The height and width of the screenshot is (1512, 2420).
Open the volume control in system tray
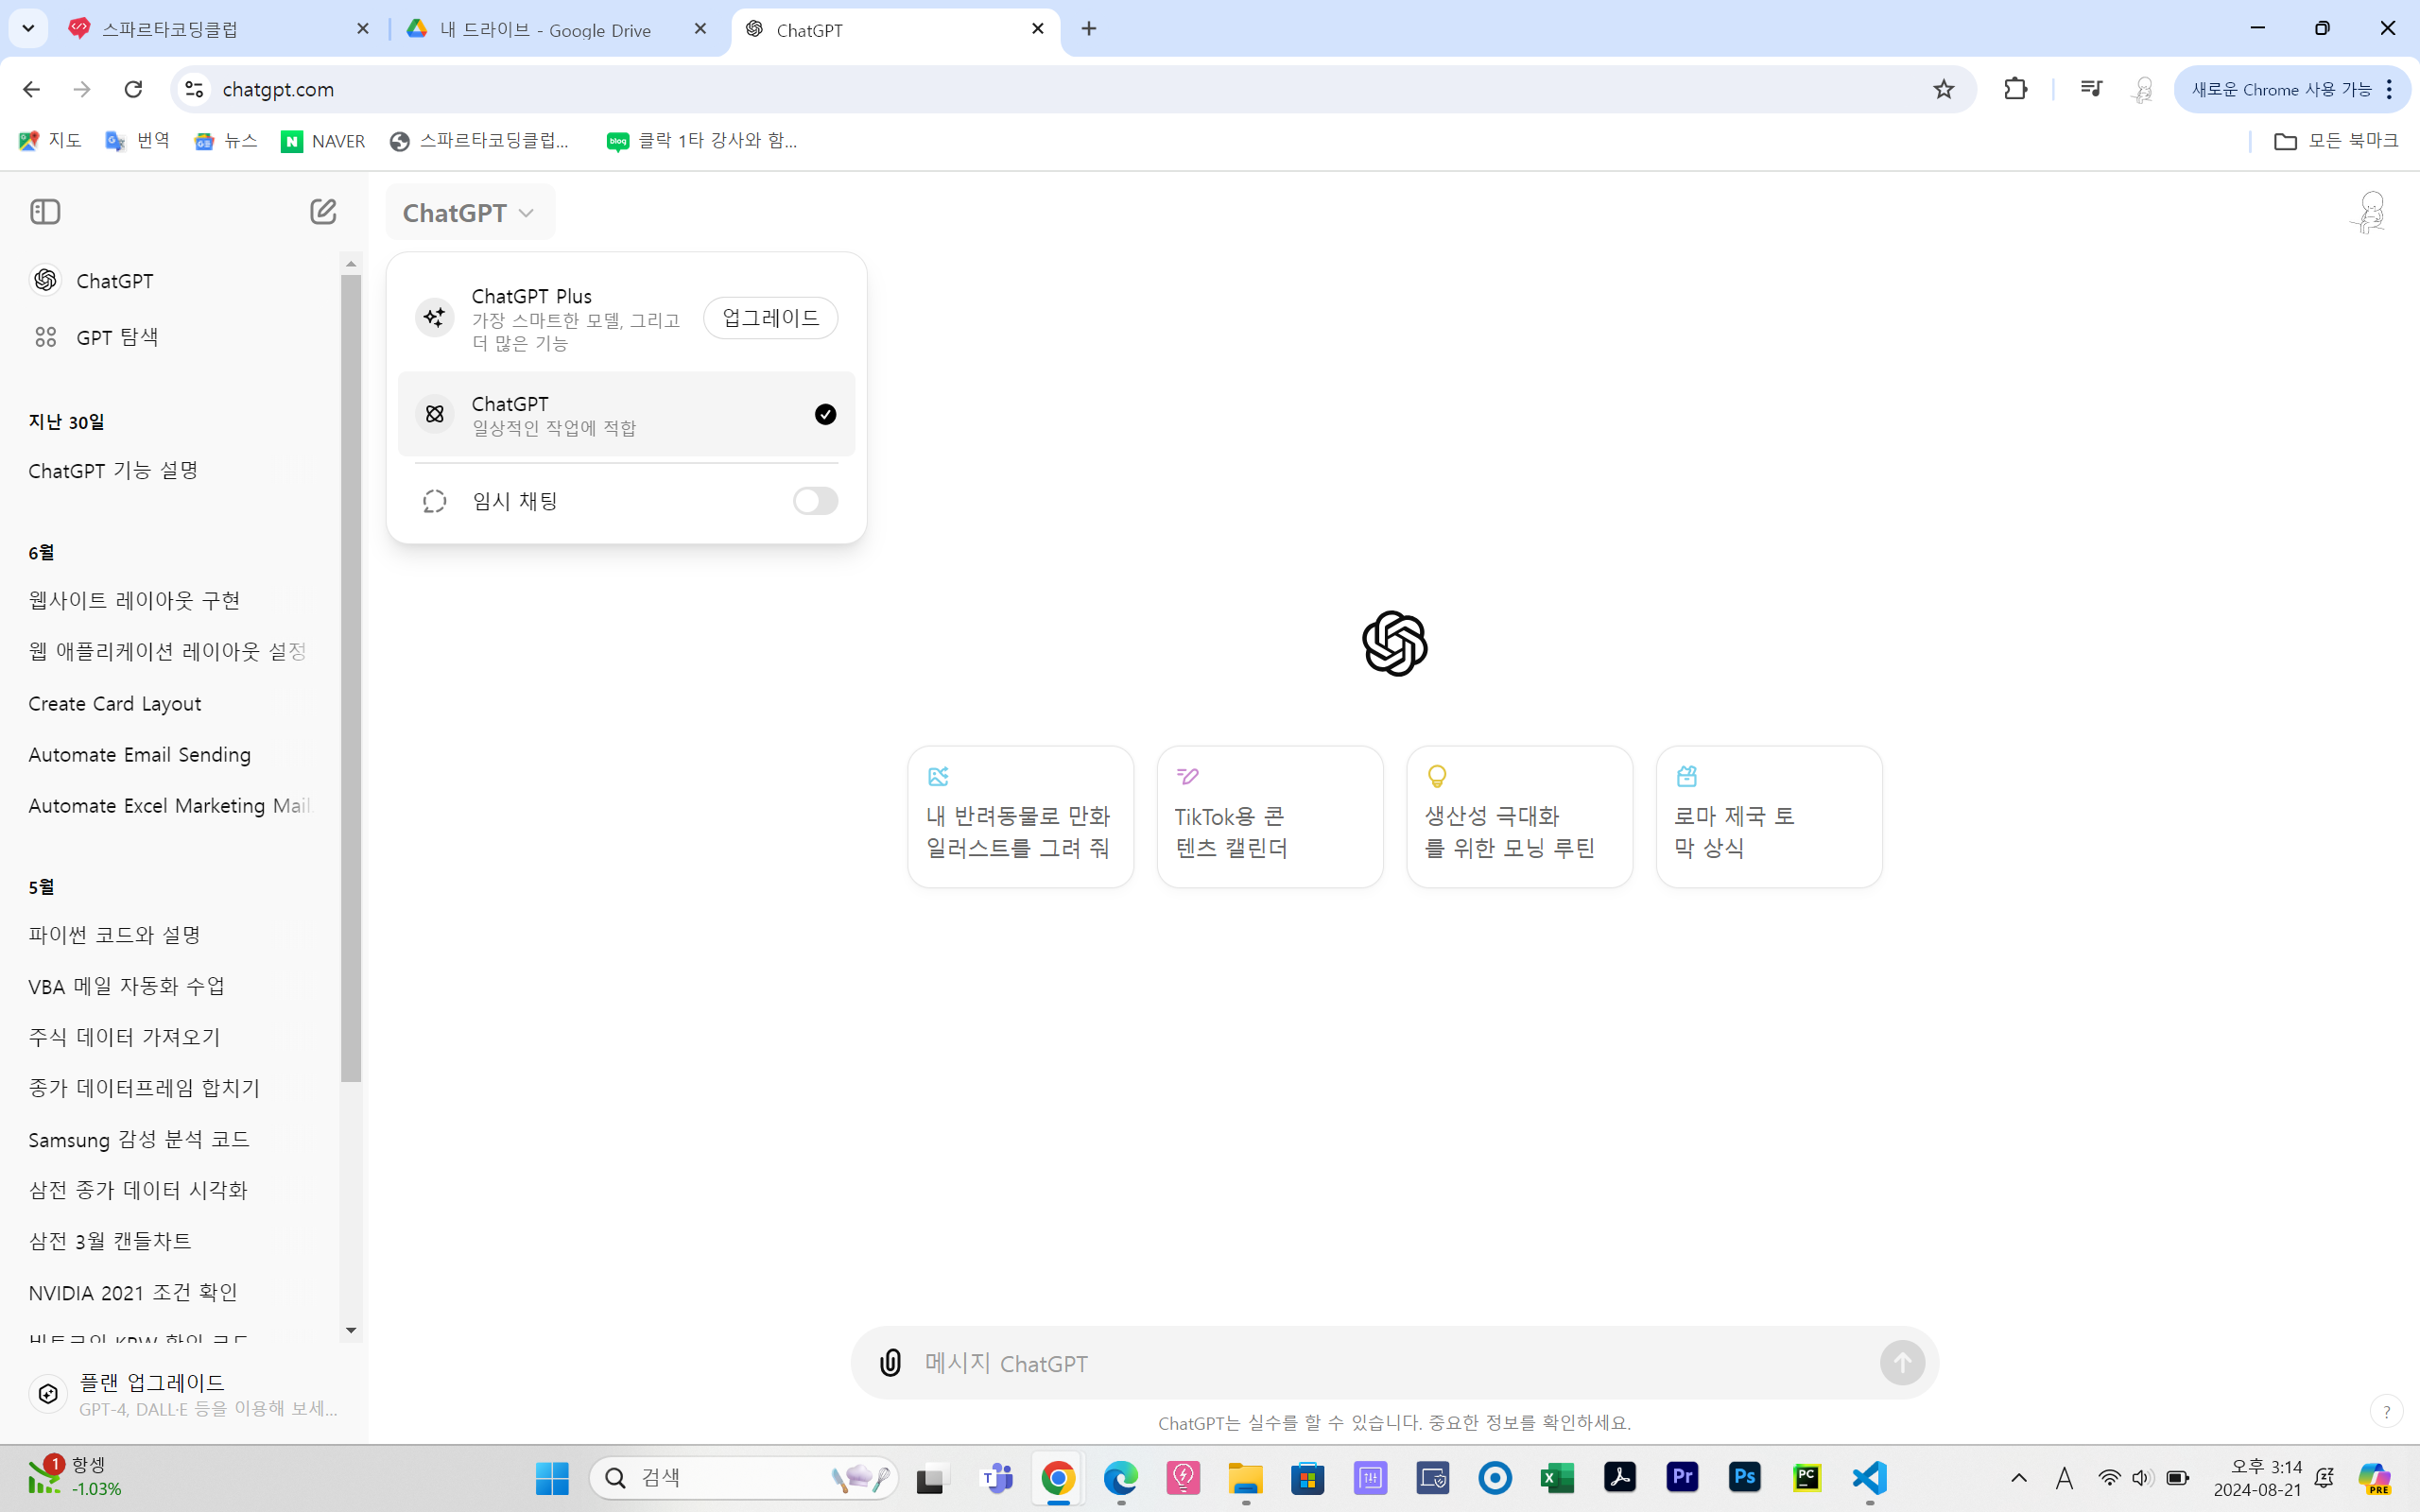(x=2141, y=1477)
